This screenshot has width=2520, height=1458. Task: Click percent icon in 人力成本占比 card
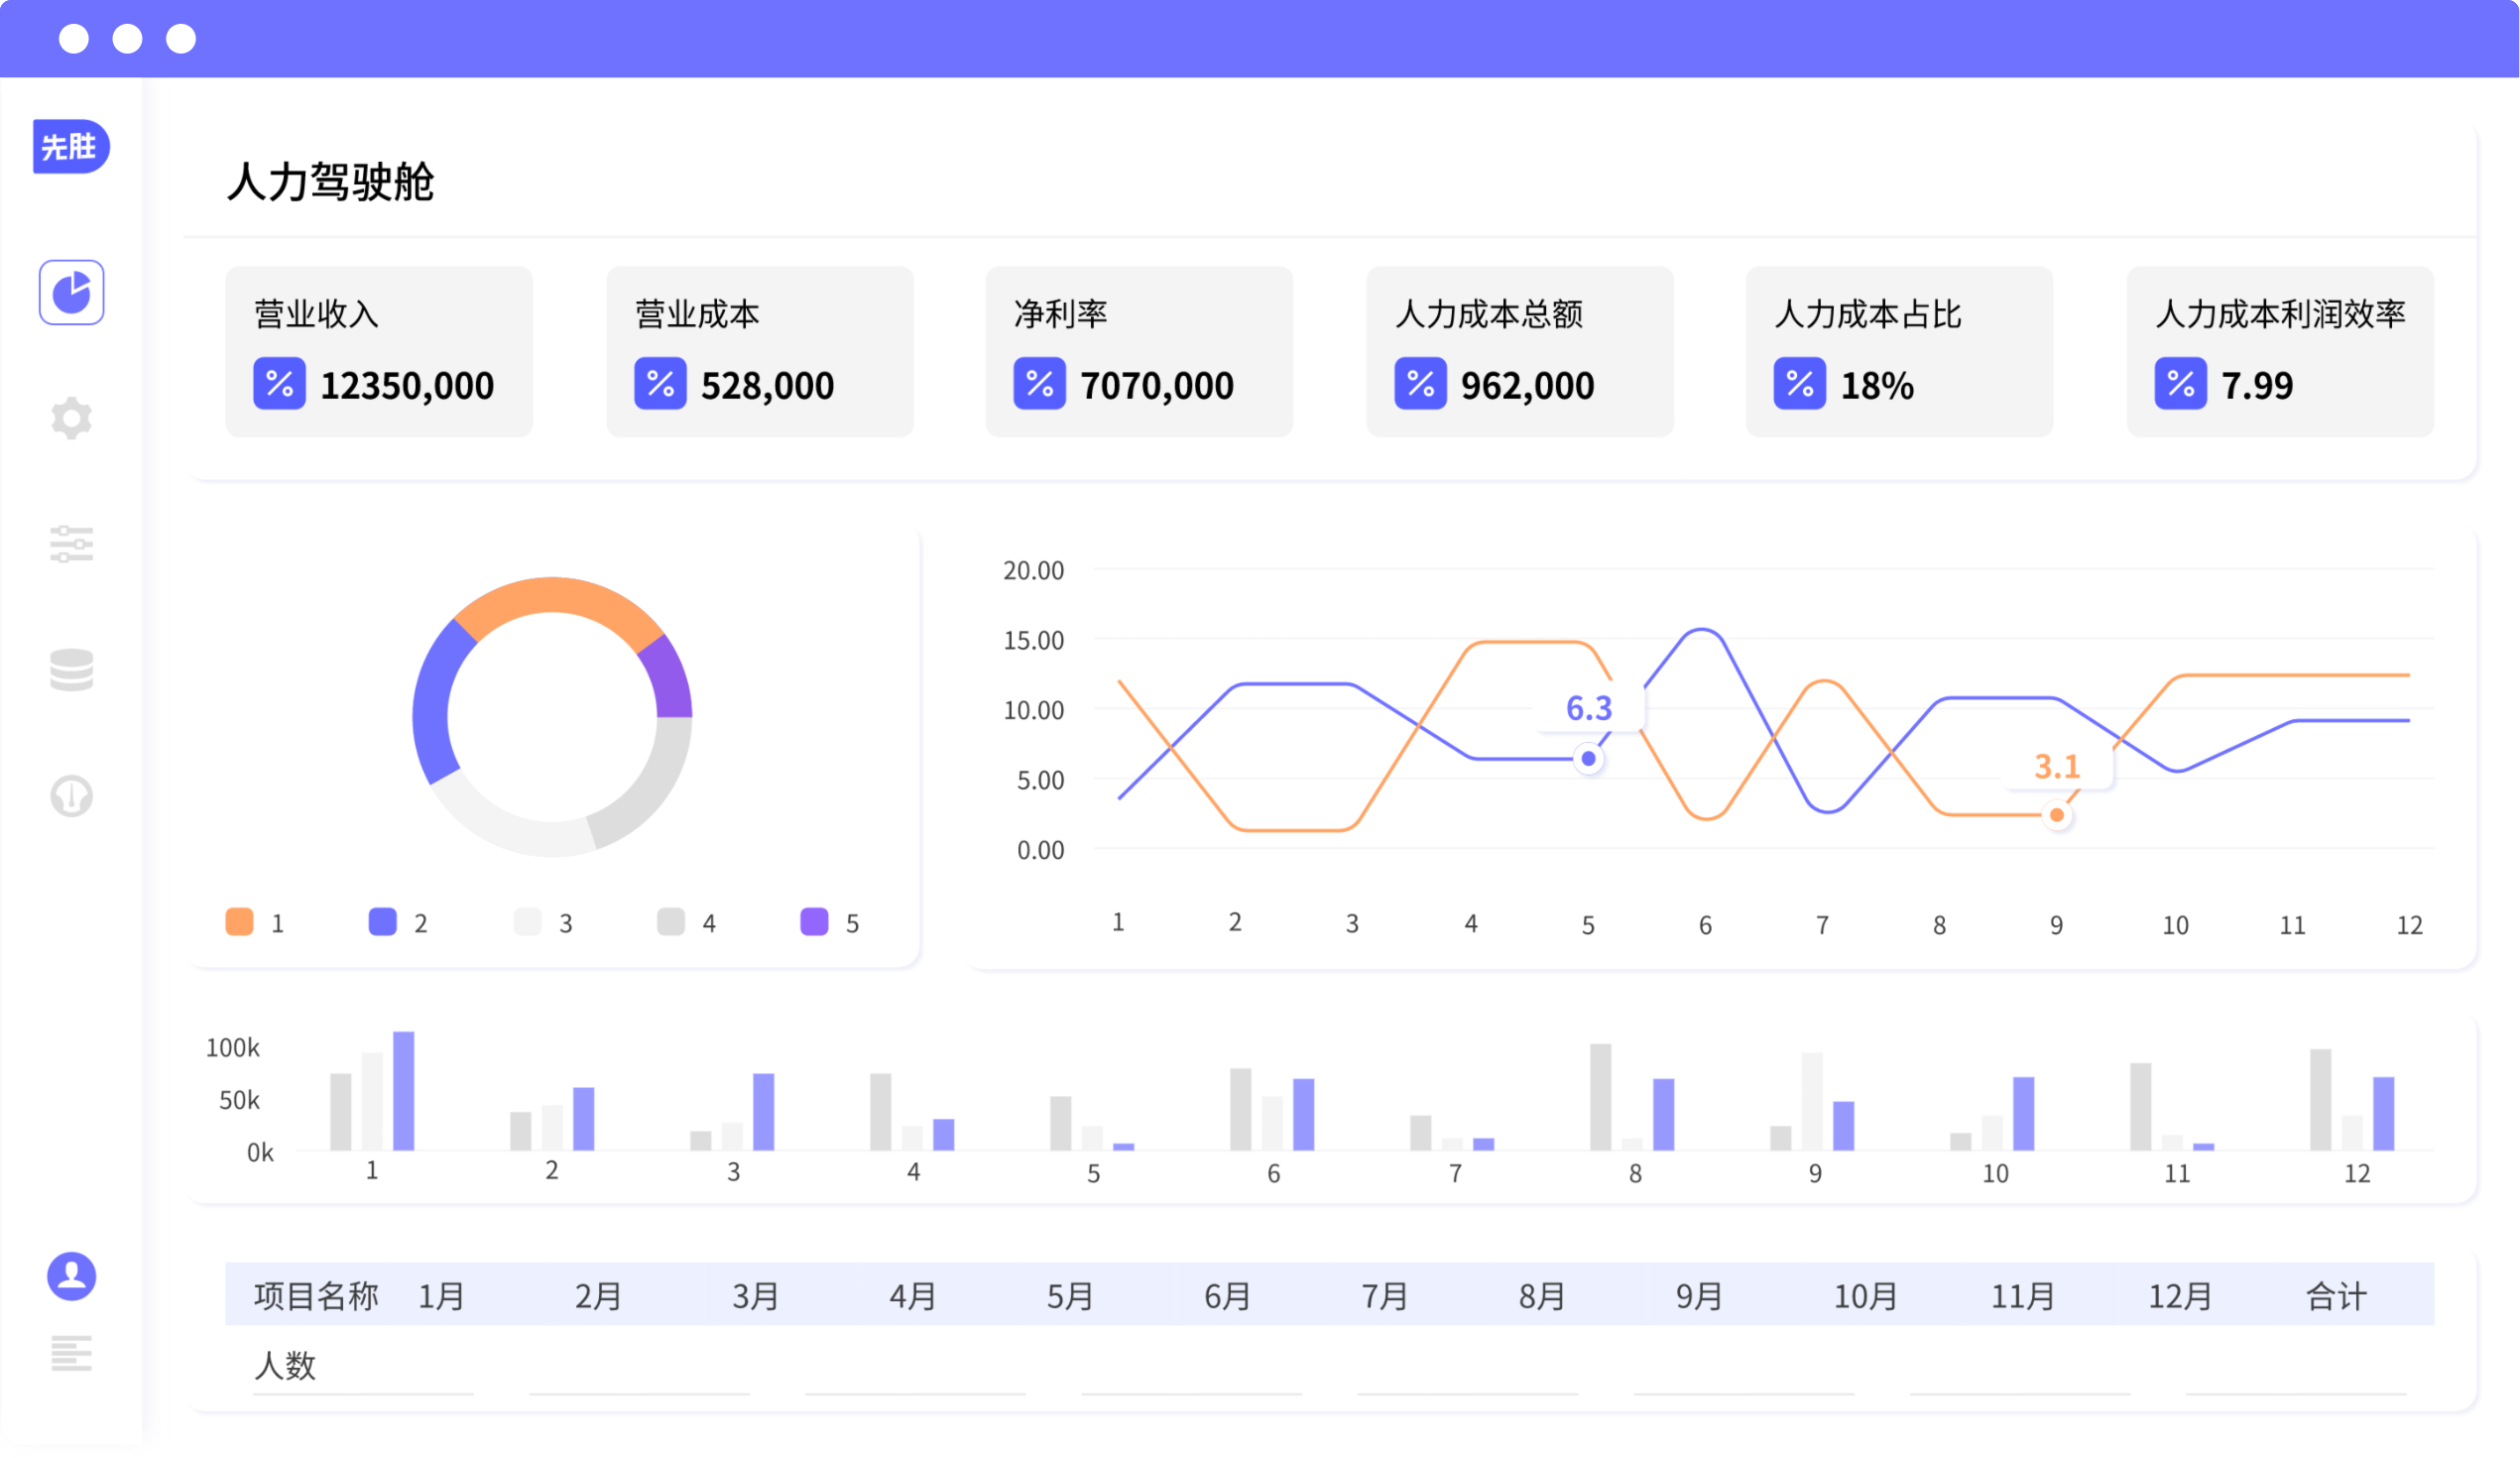tap(1799, 384)
